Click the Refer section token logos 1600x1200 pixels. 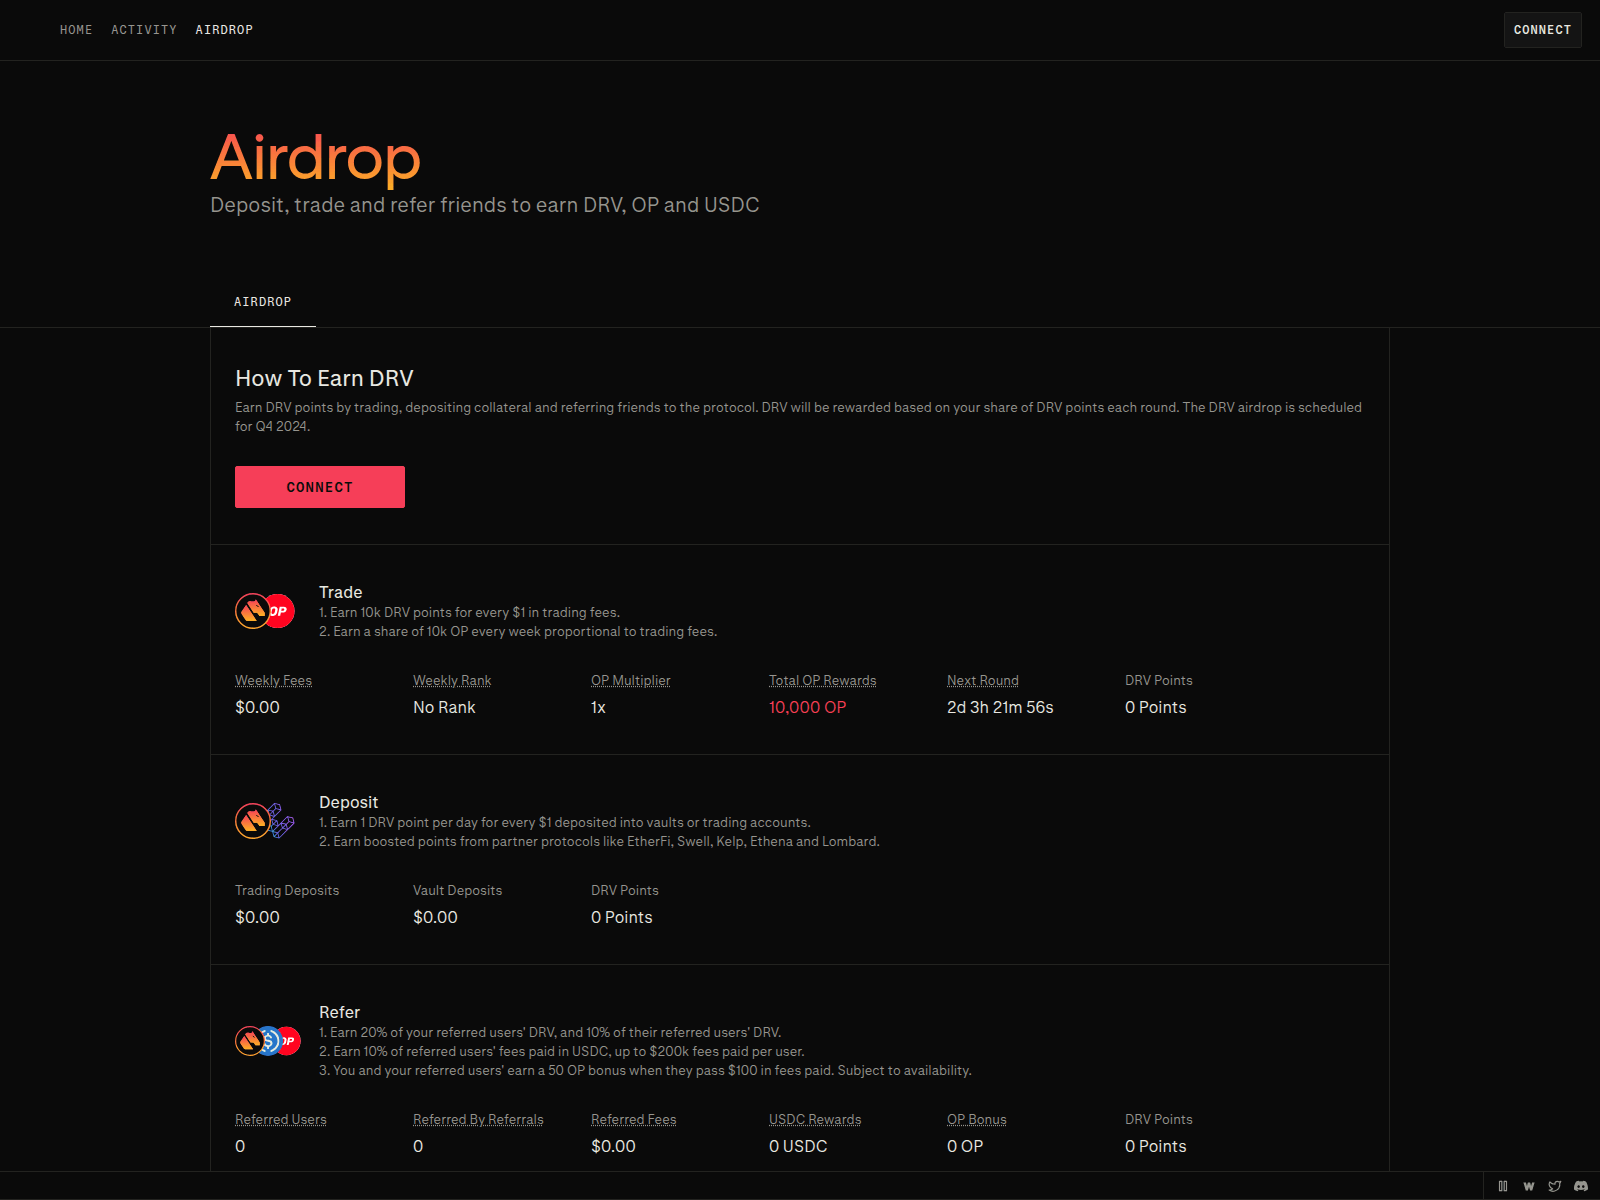[268, 1041]
